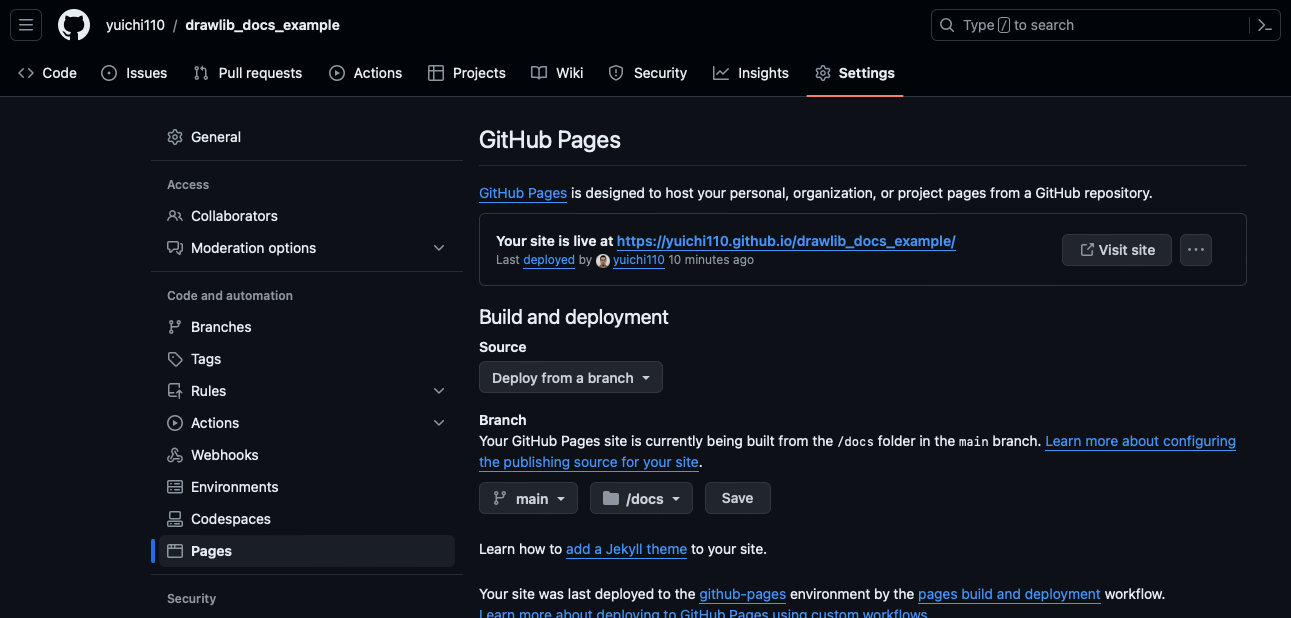Click the comment icon beside Moderation options

pyautogui.click(x=175, y=248)
